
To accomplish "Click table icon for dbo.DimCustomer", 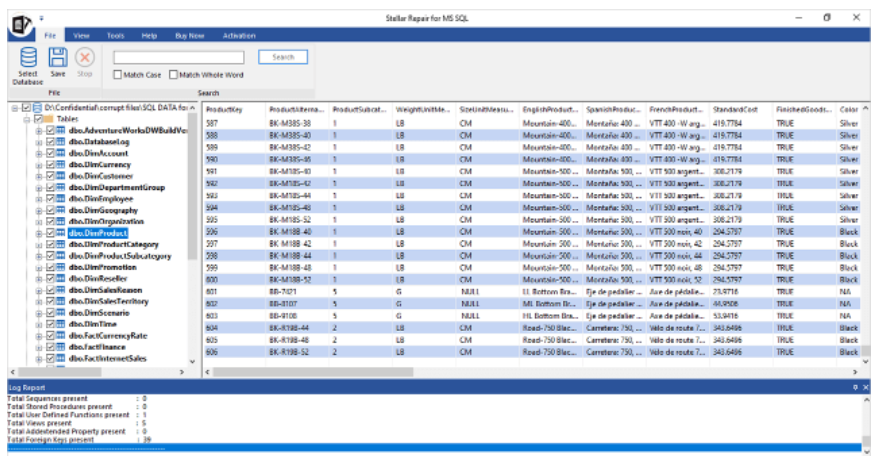I will pos(60,176).
